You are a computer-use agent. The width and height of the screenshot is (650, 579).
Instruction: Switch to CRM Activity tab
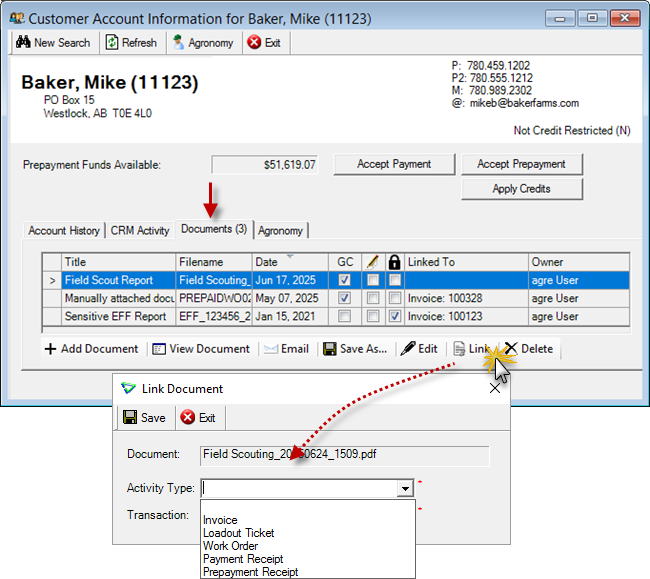pos(140,230)
